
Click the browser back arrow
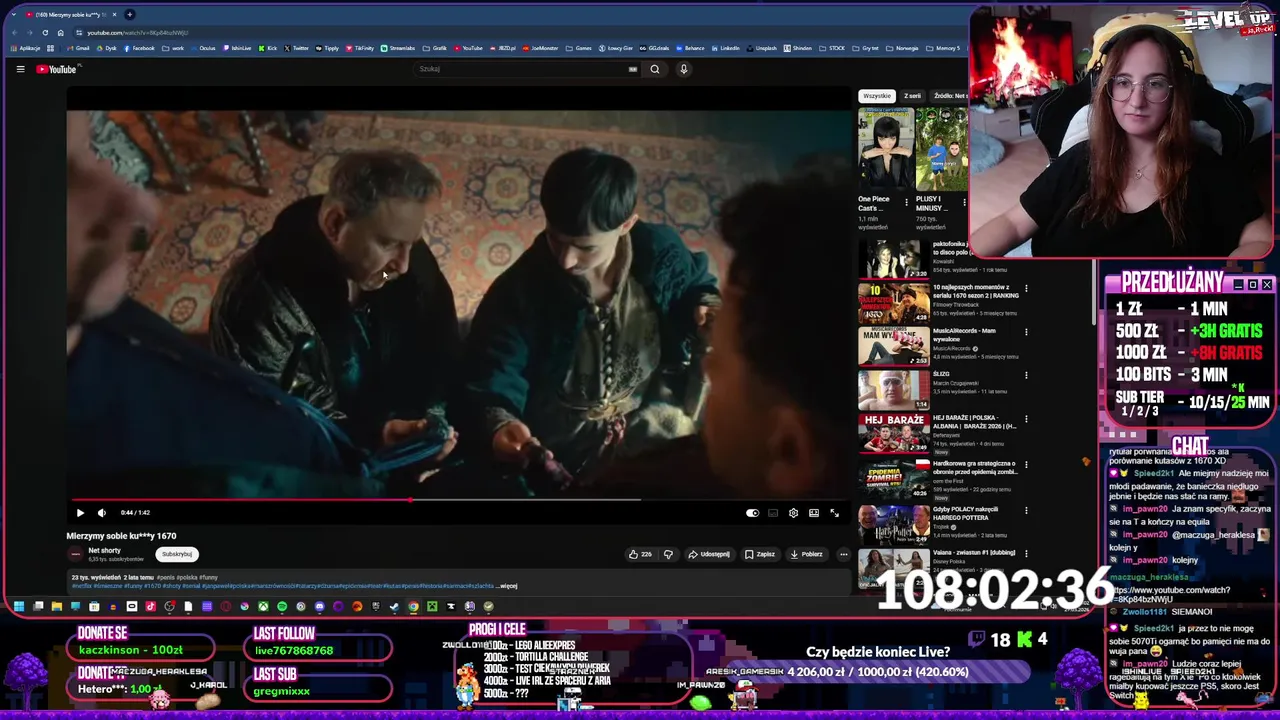coord(15,32)
